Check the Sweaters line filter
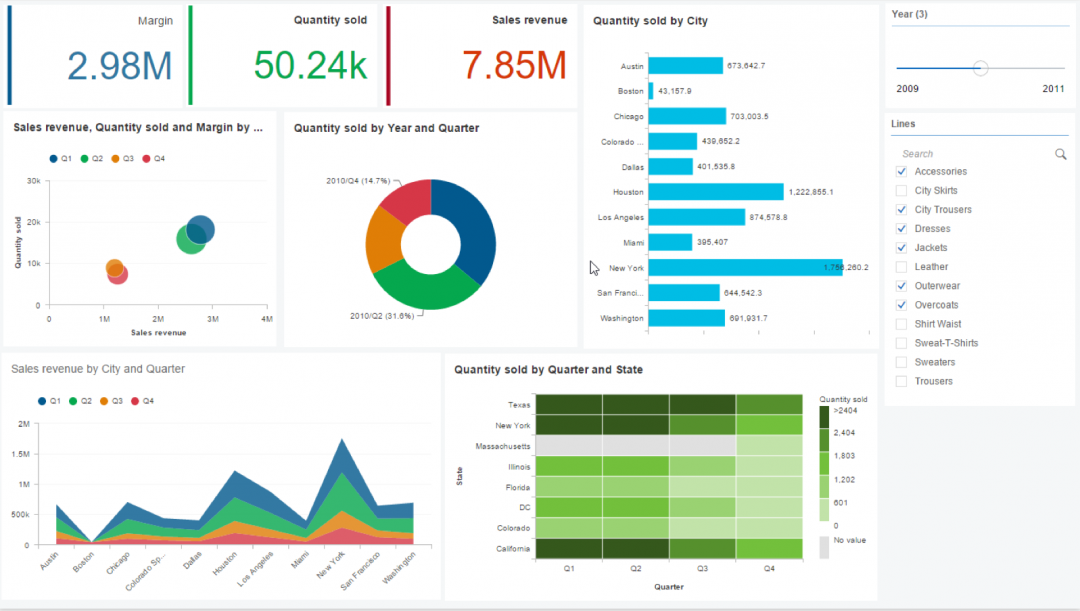1080x611 pixels. coord(901,361)
